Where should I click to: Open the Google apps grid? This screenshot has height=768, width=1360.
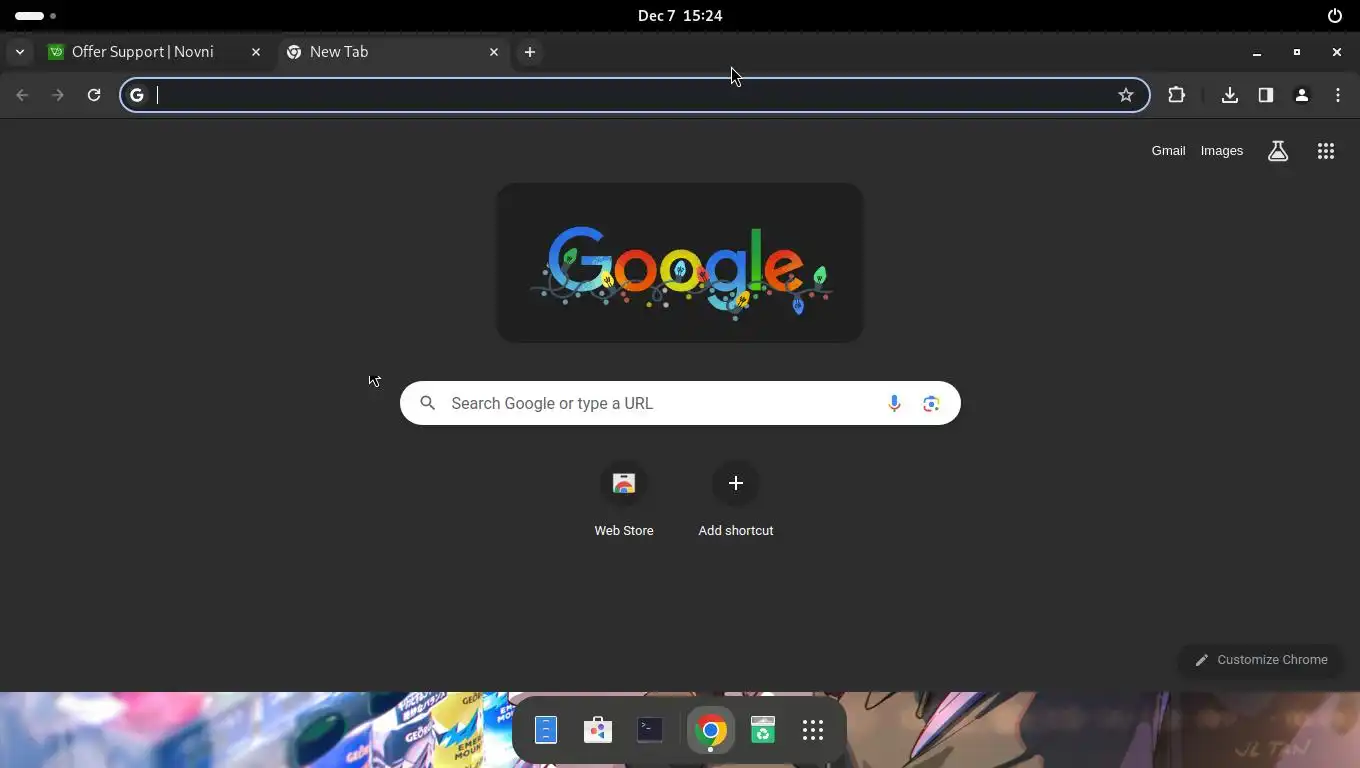pos(1326,151)
